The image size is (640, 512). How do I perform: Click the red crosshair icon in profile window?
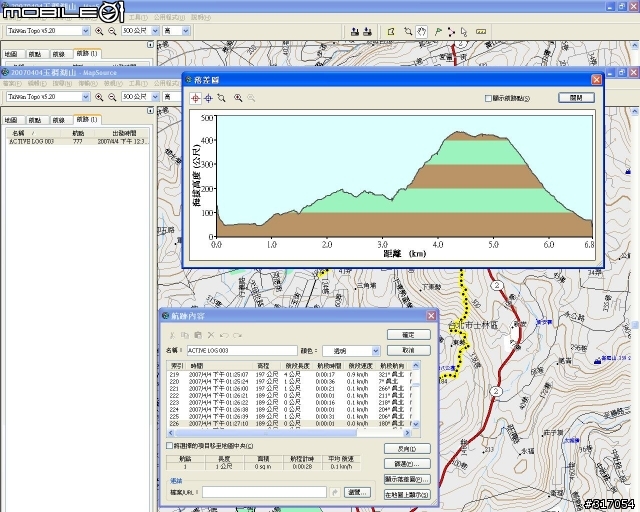(196, 98)
